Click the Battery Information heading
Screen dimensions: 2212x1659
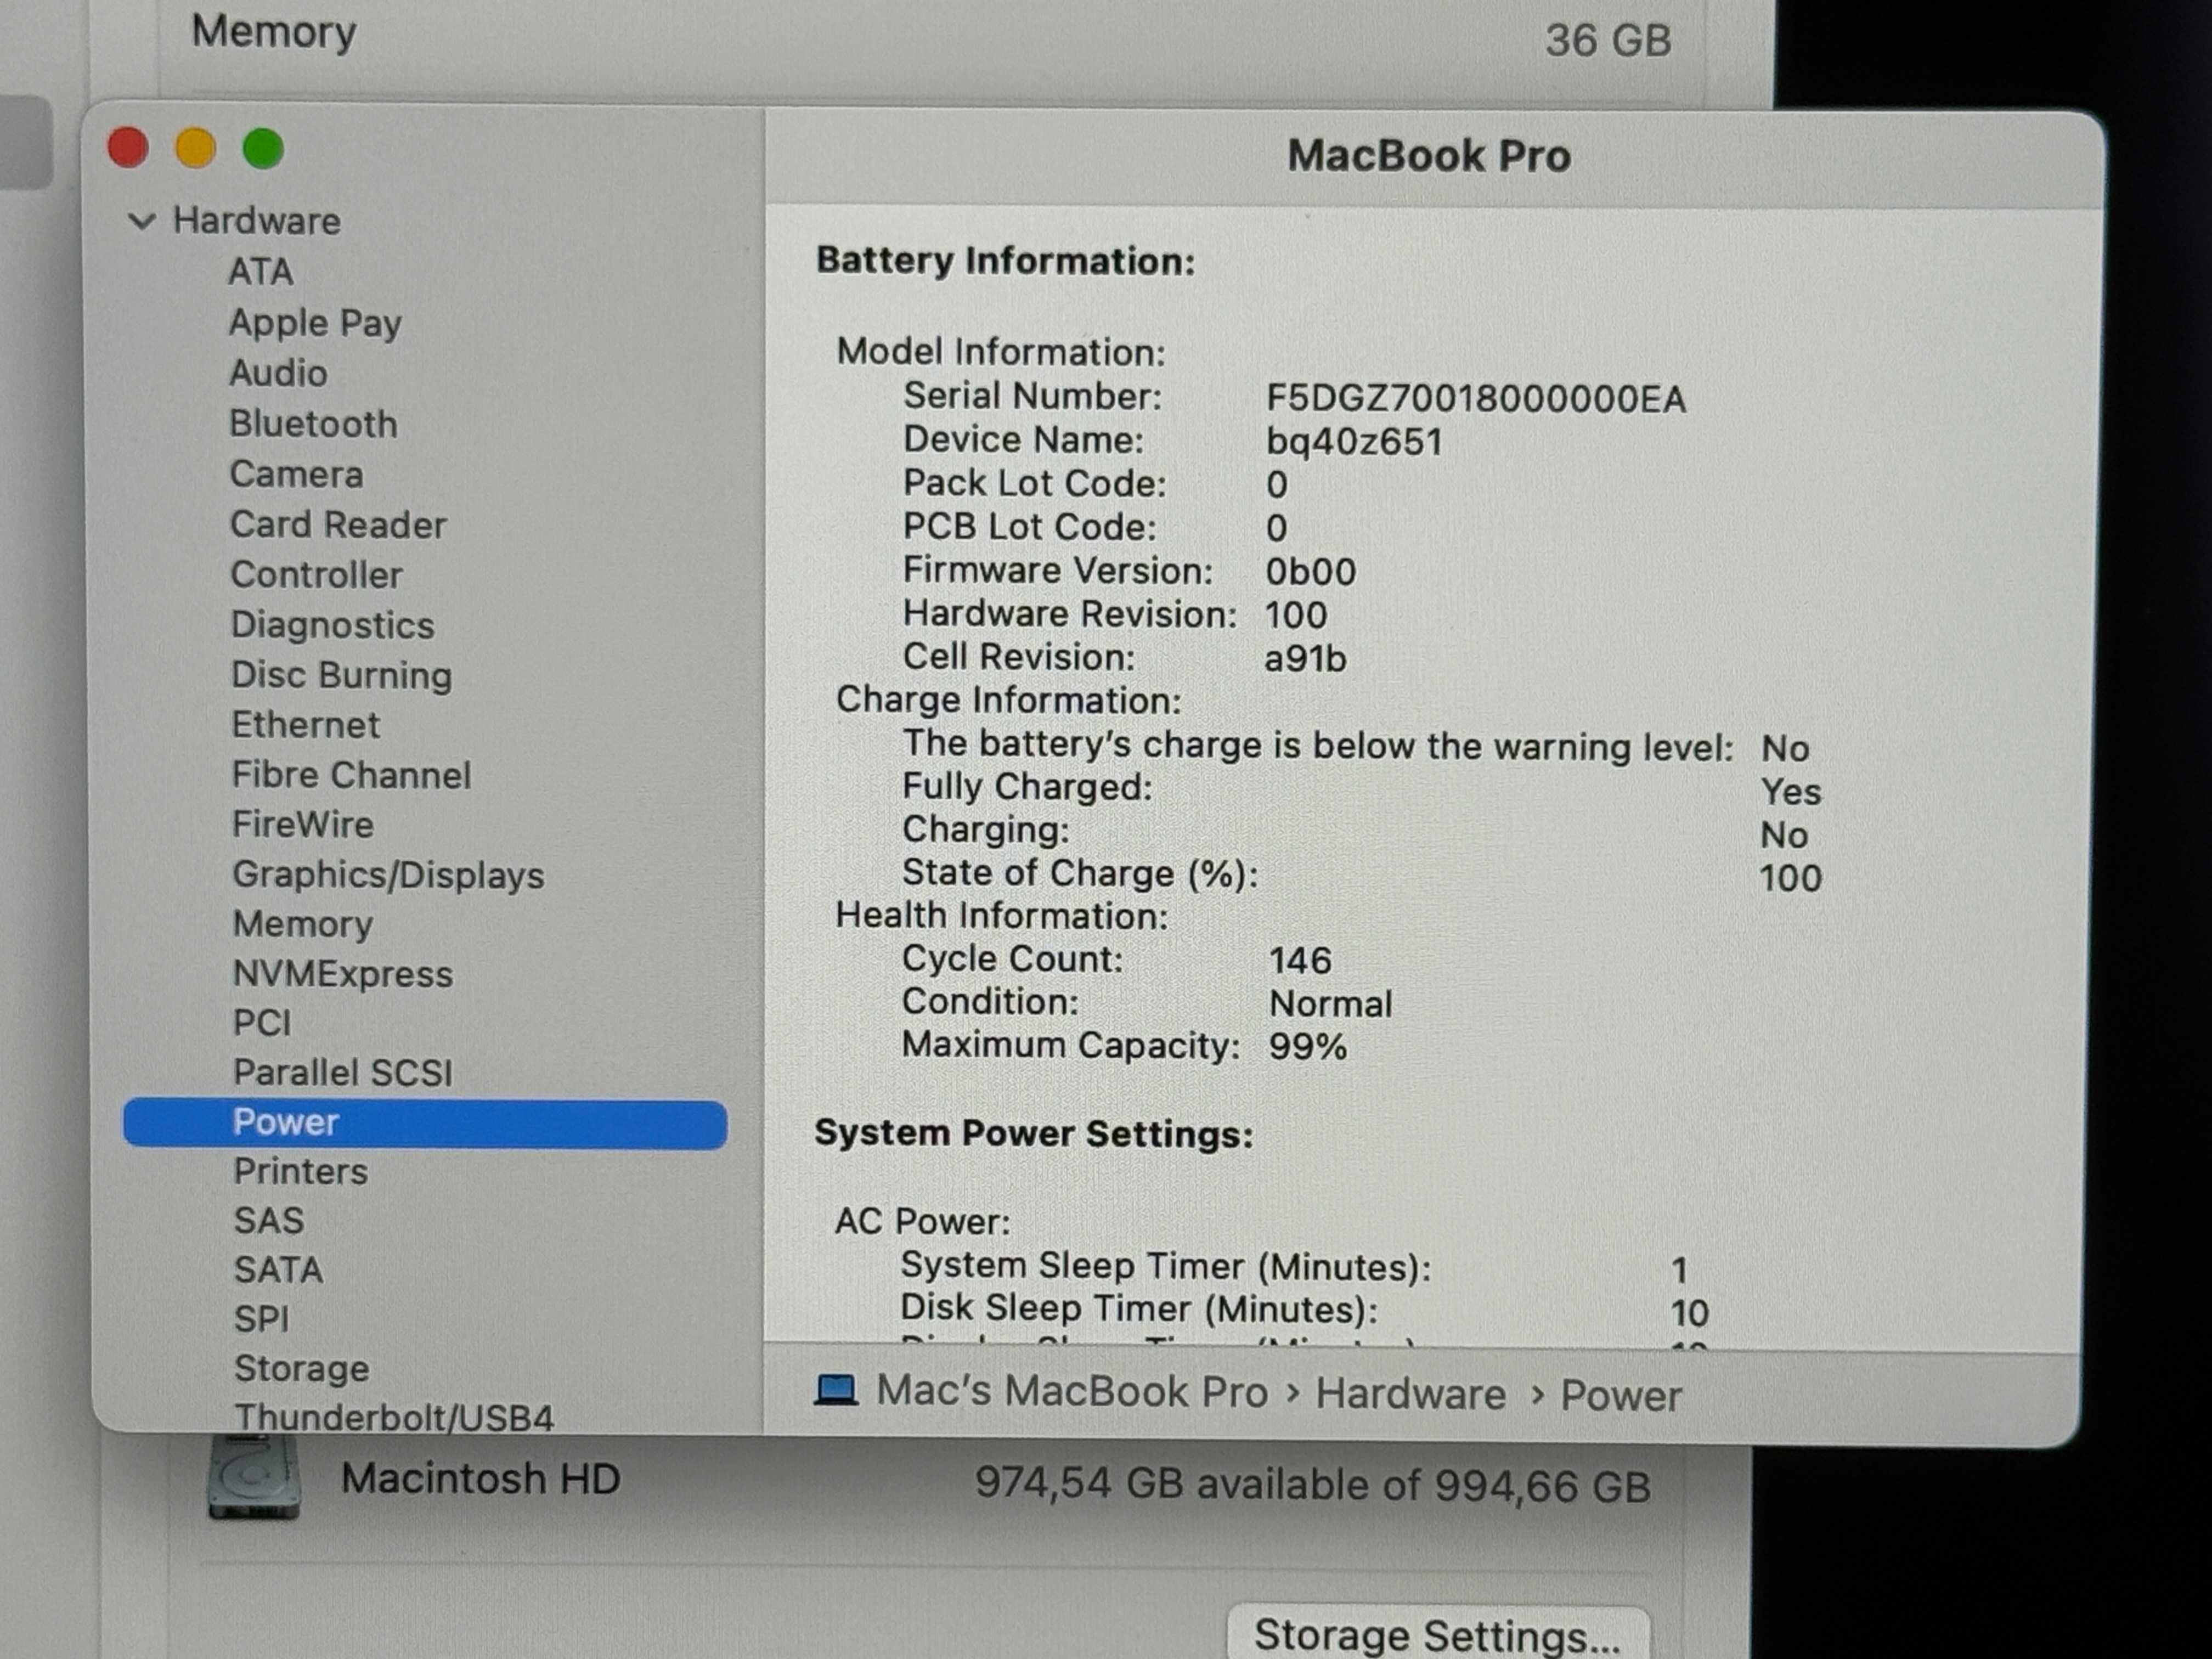pos(1005,262)
